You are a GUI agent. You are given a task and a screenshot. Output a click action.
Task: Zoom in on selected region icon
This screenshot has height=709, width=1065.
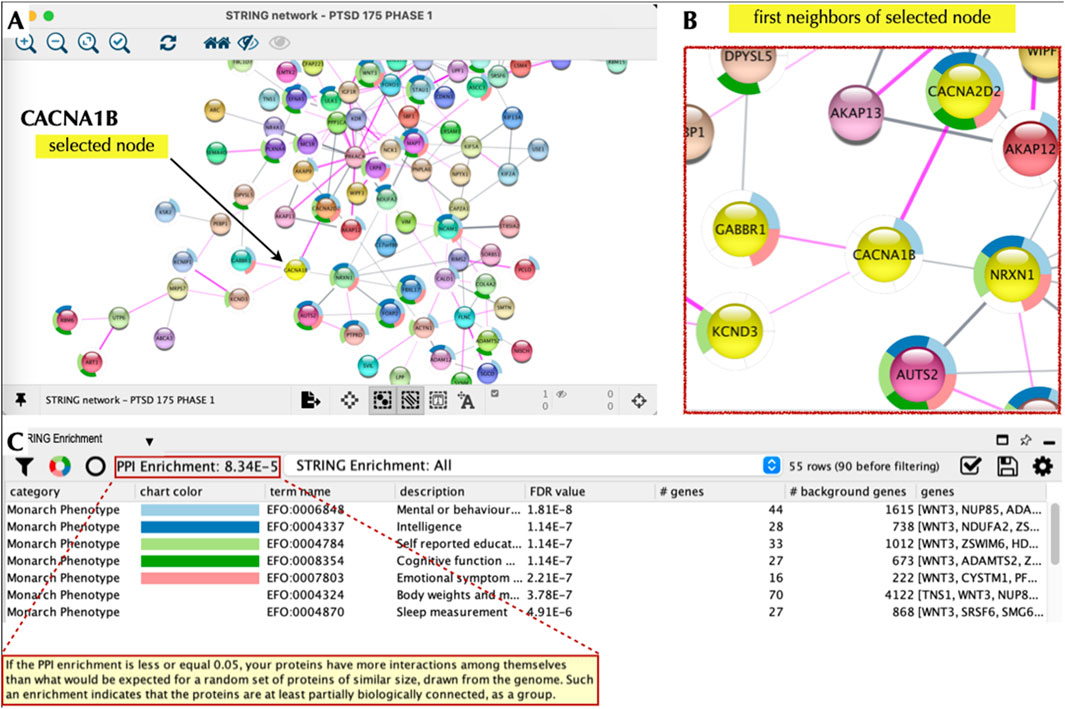(x=120, y=43)
